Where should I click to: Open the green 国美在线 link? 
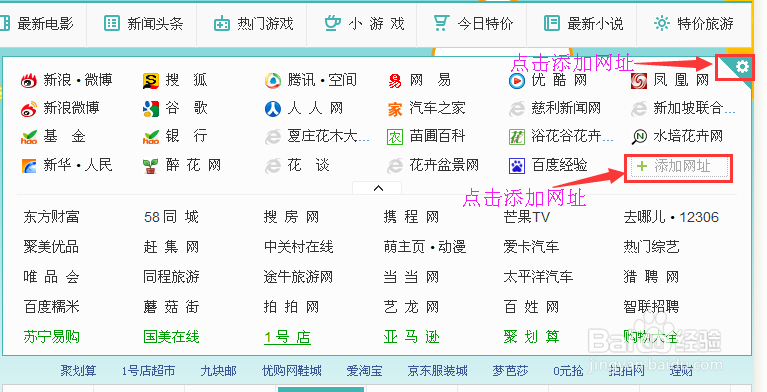(x=171, y=337)
